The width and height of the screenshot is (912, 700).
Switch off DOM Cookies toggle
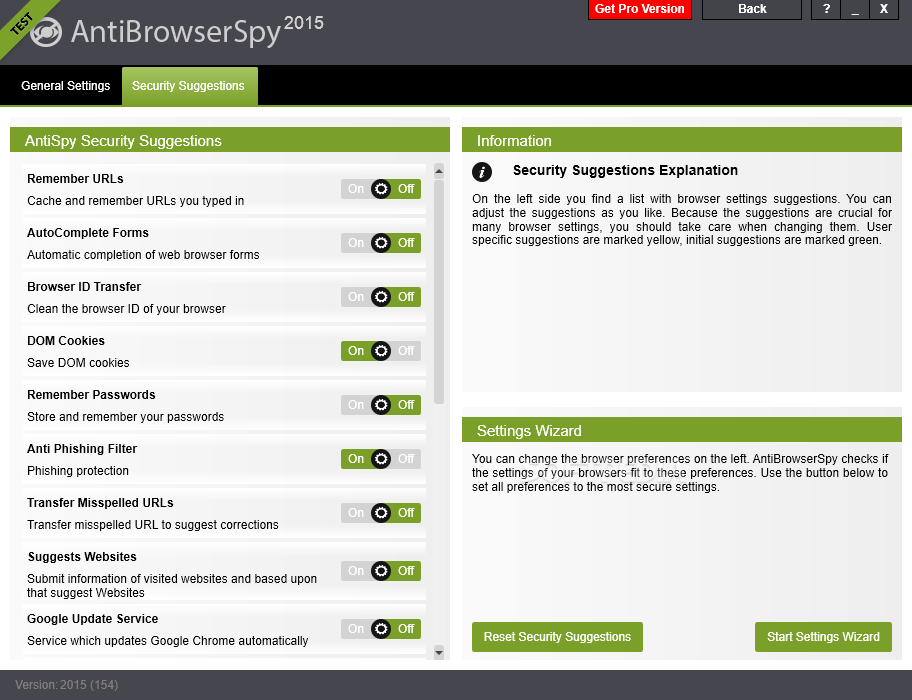coord(381,351)
